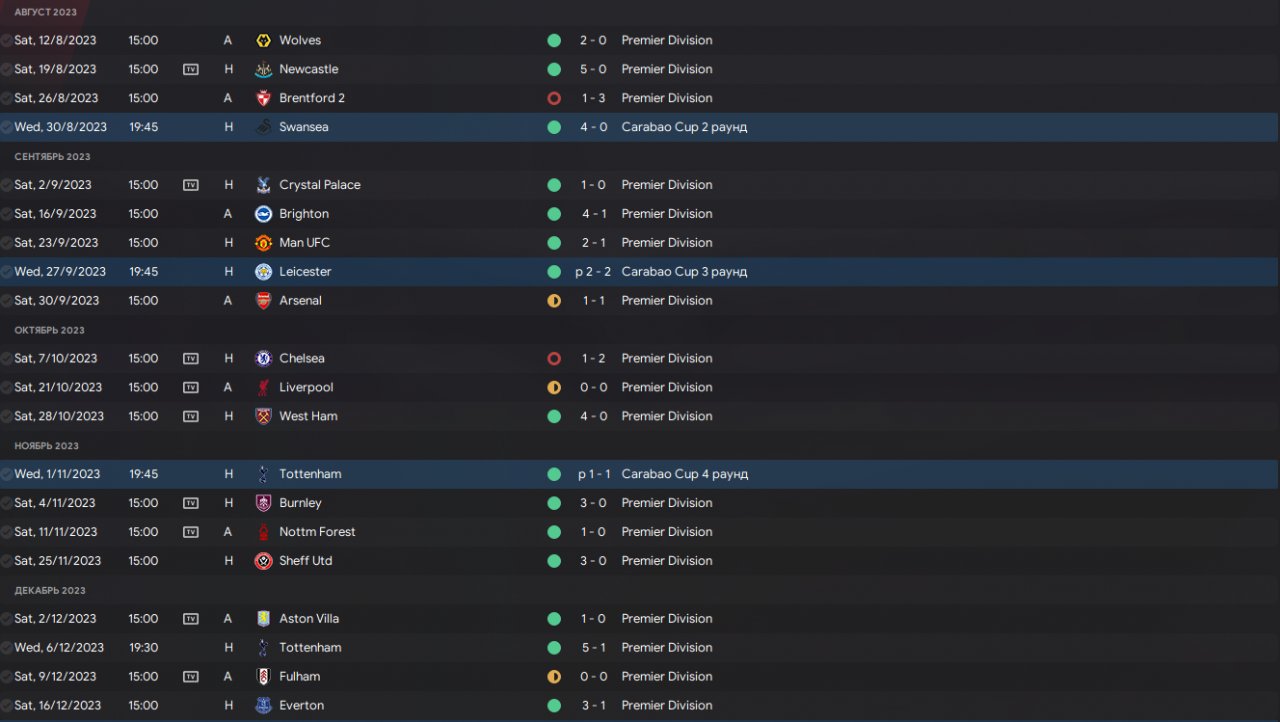Open the Swansea swan badge icon

263,128
